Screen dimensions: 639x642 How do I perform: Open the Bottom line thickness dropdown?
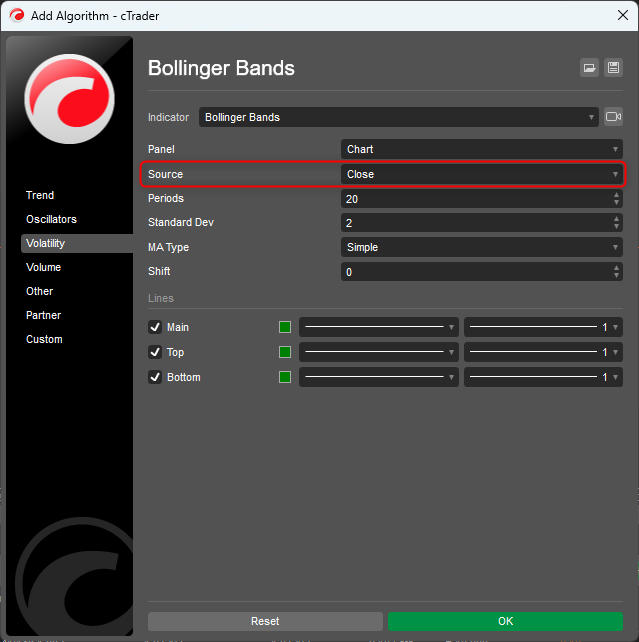(543, 377)
